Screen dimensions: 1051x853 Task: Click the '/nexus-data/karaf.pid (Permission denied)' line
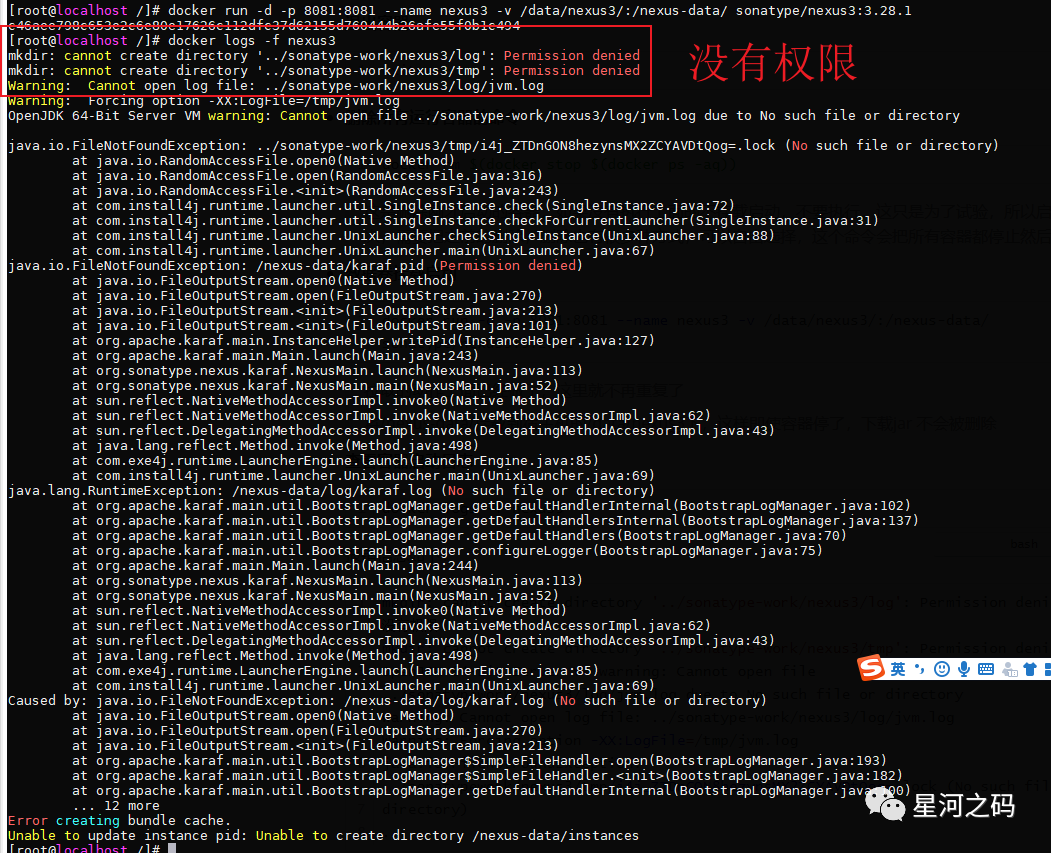pyautogui.click(x=295, y=265)
